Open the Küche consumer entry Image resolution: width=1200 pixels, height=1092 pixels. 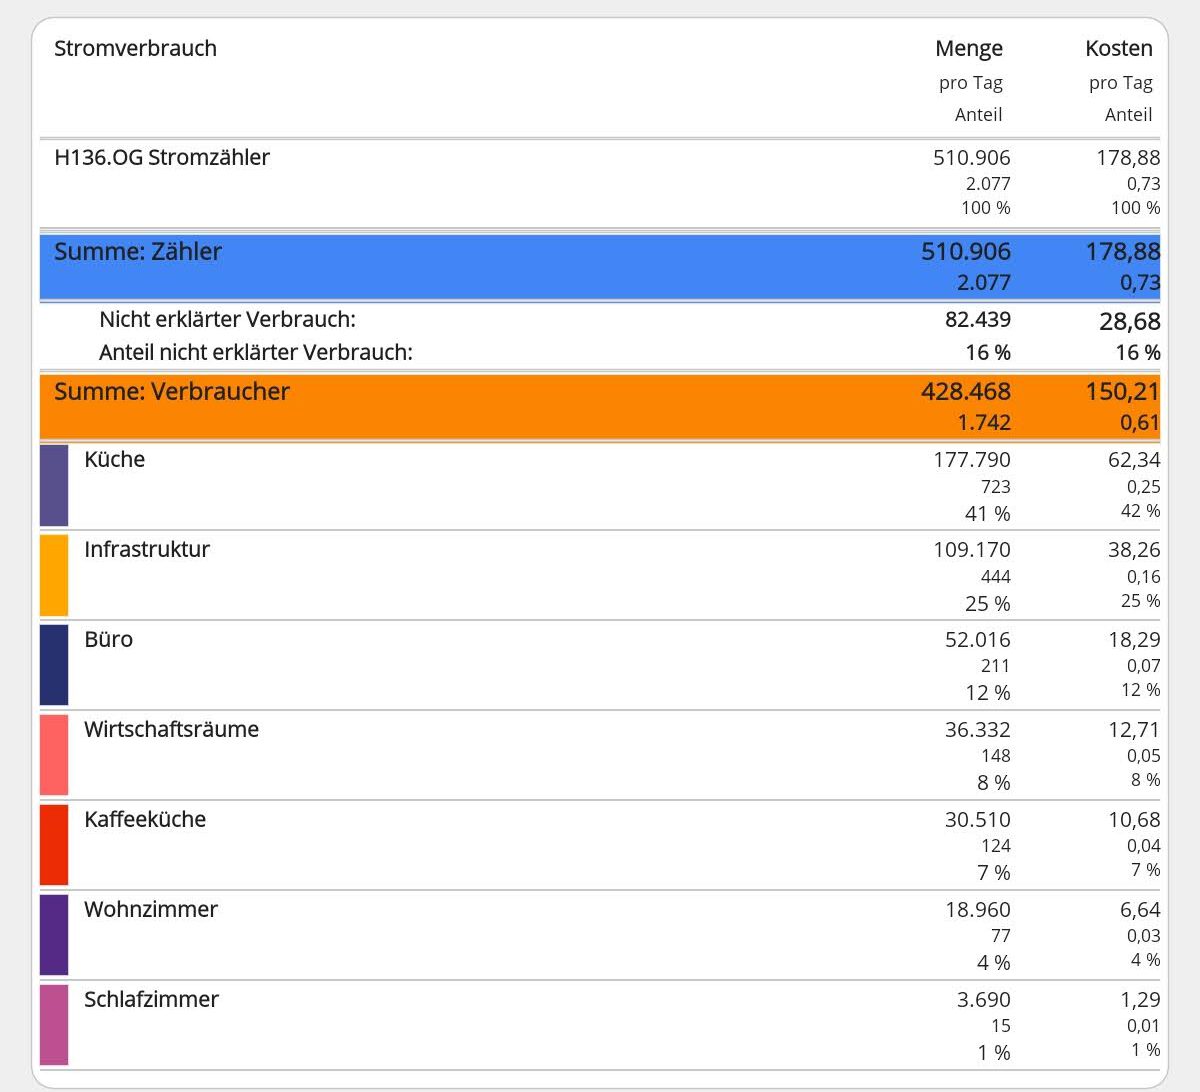115,460
